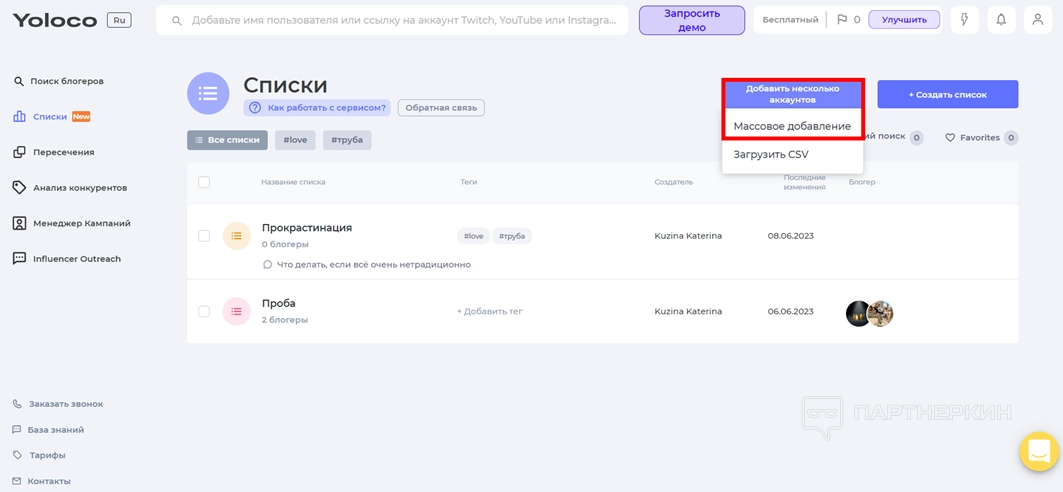Go to Поиск блогеров in sidebar
Image resolution: width=1063 pixels, height=492 pixels.
[x=66, y=81]
